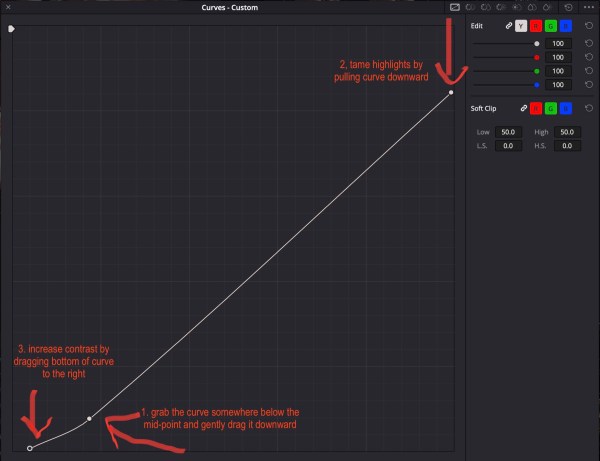
Task: Select the top-right curve control point
Action: 451,92
